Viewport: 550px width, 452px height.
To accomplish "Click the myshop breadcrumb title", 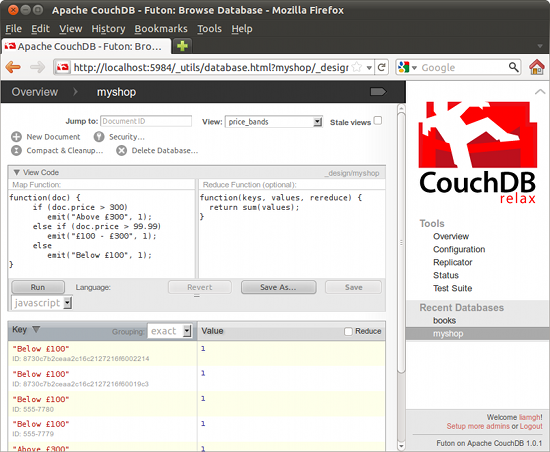I will point(116,92).
